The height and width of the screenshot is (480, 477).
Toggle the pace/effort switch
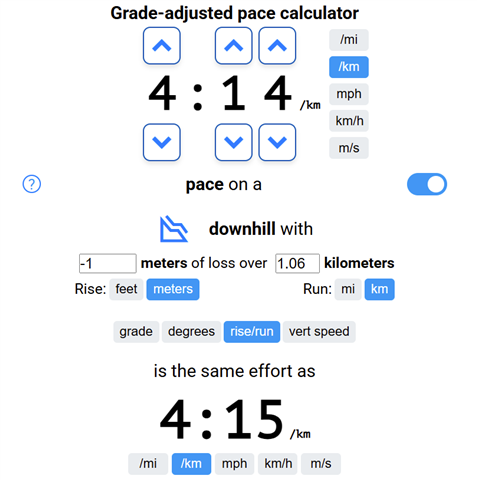pyautogui.click(x=427, y=184)
